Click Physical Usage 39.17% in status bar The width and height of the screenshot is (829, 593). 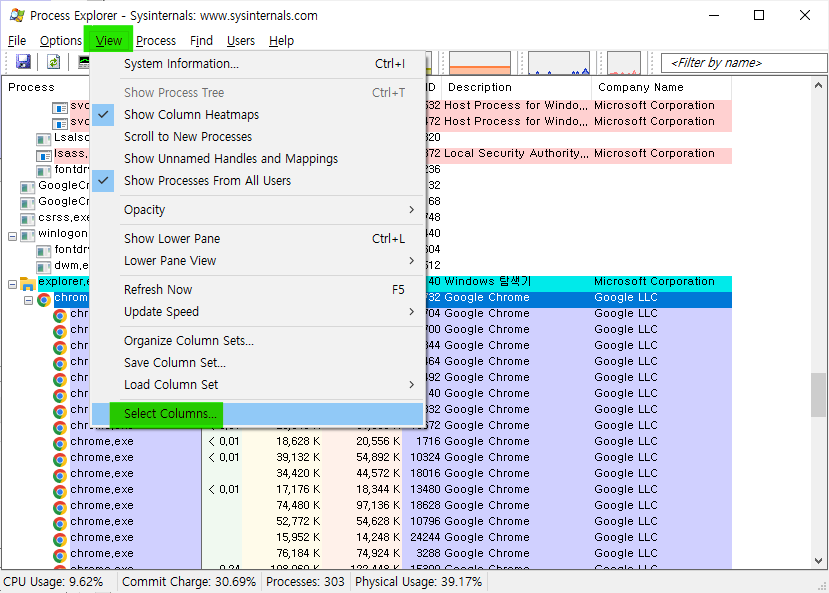(418, 582)
